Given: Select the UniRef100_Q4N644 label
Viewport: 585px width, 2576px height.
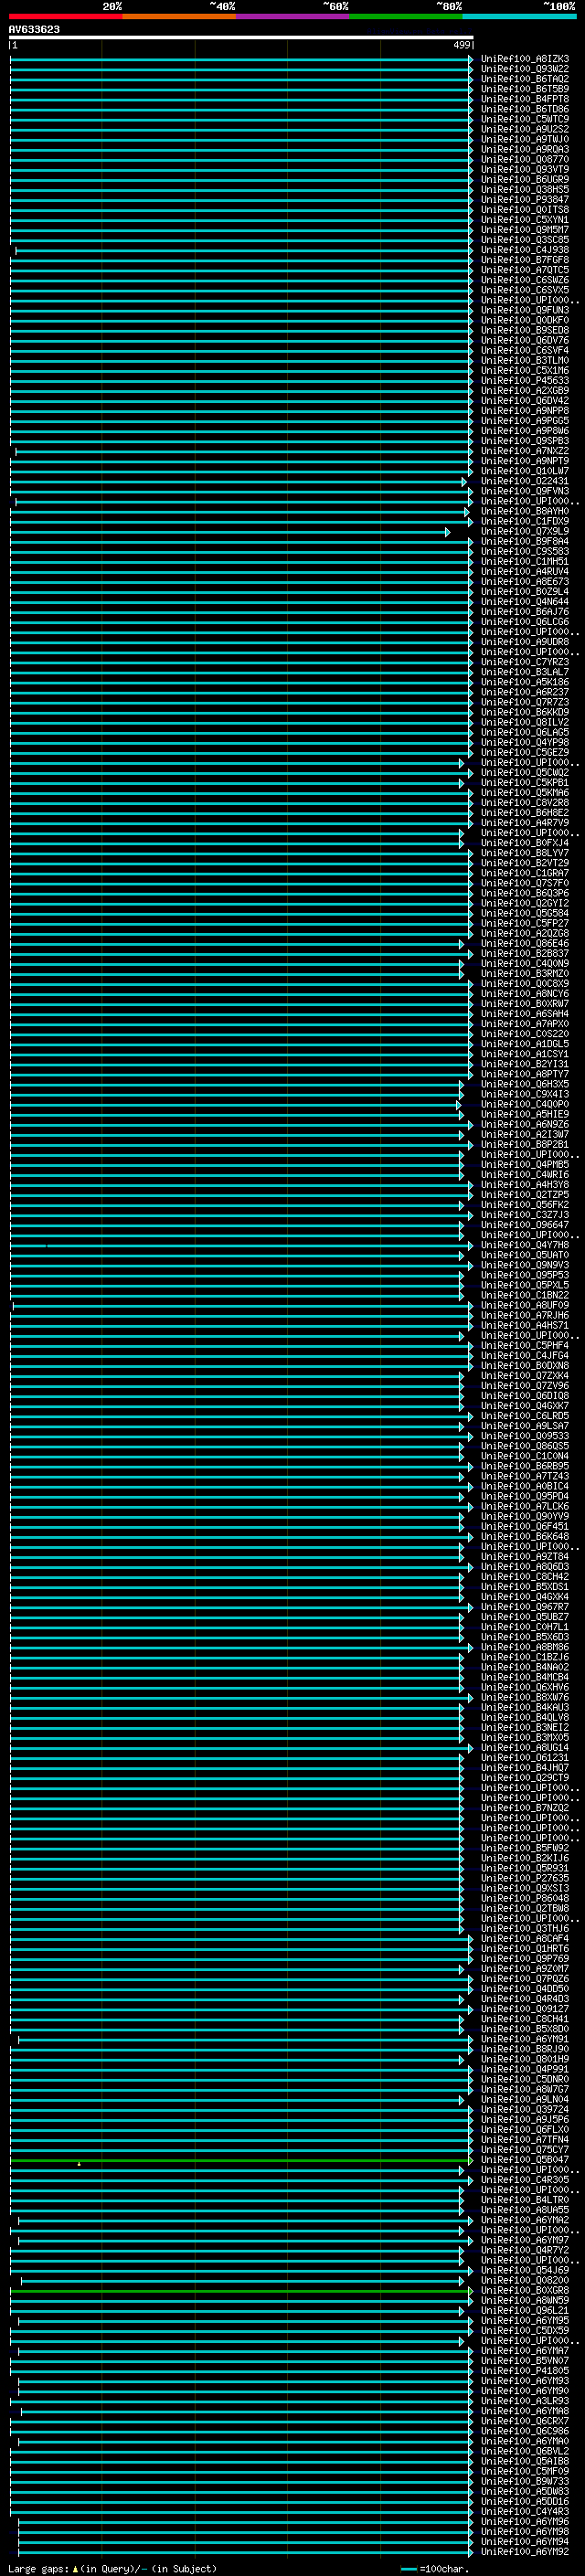Looking at the screenshot, I should pos(525,602).
